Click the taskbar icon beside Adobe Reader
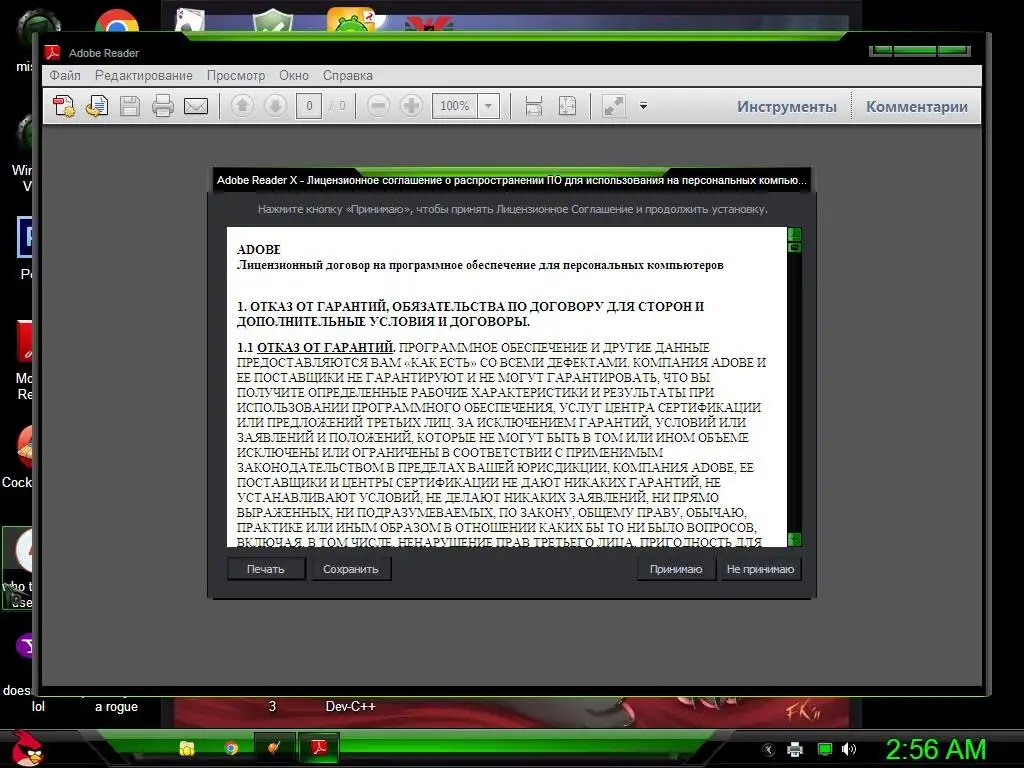The image size is (1024, 768). (274, 747)
